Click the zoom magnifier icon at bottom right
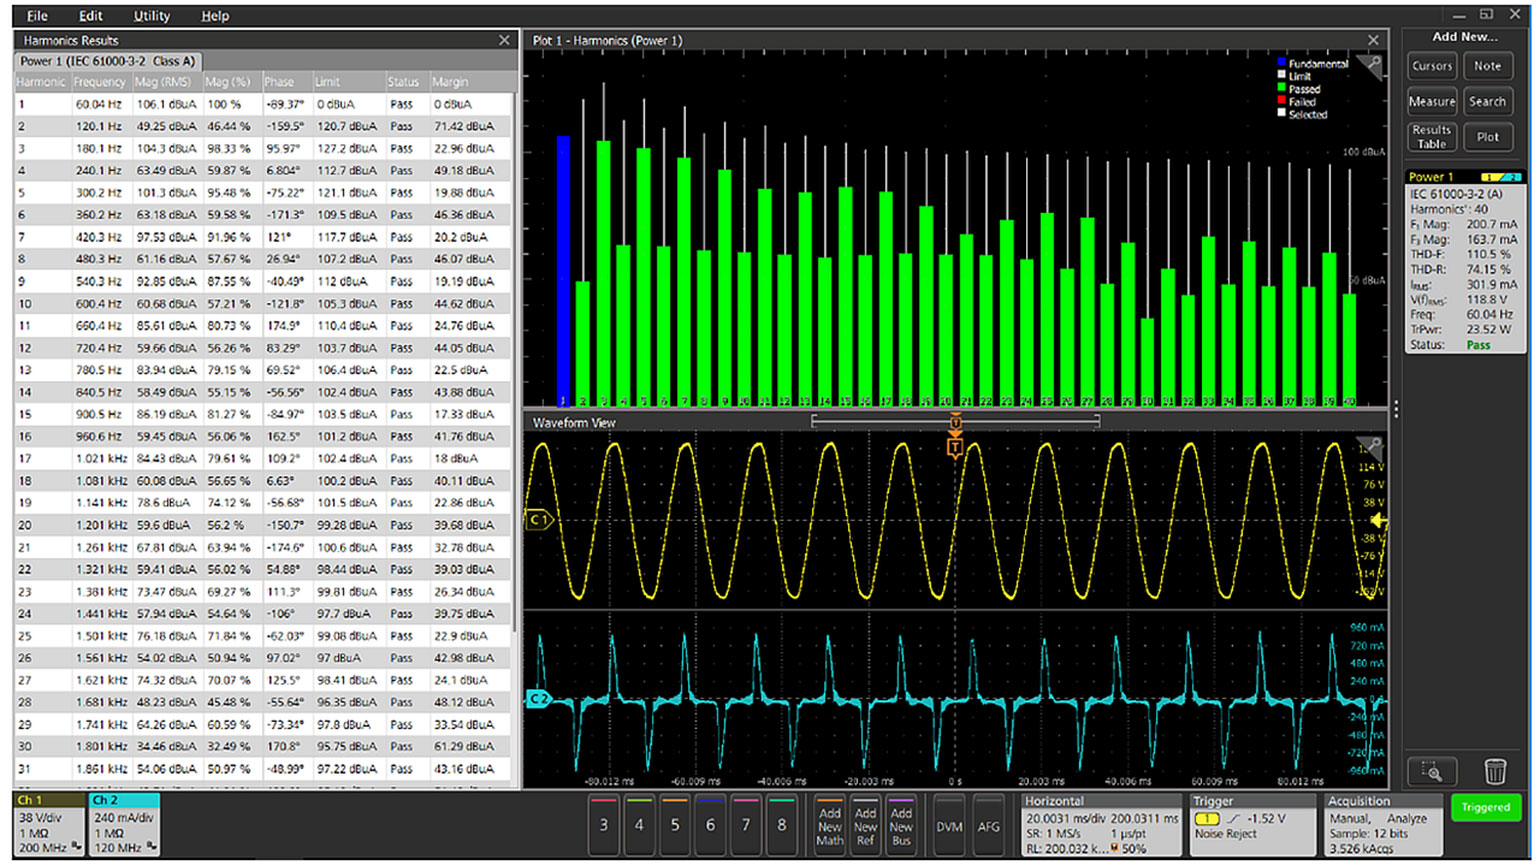1540x865 pixels. pos(1431,771)
